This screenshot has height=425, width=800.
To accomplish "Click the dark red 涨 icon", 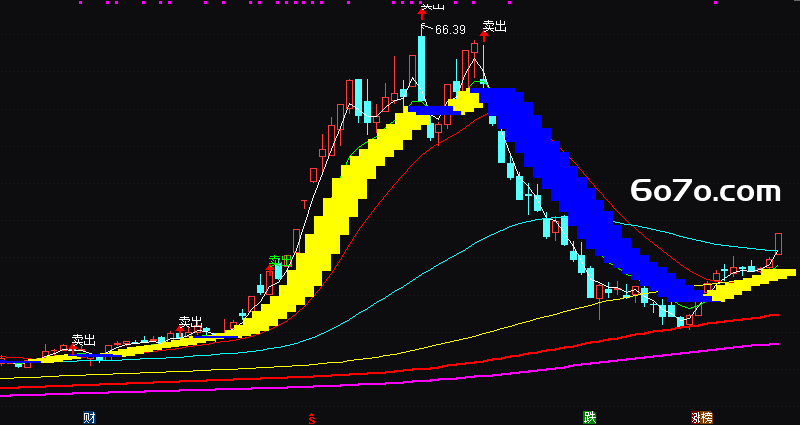I will click(696, 418).
